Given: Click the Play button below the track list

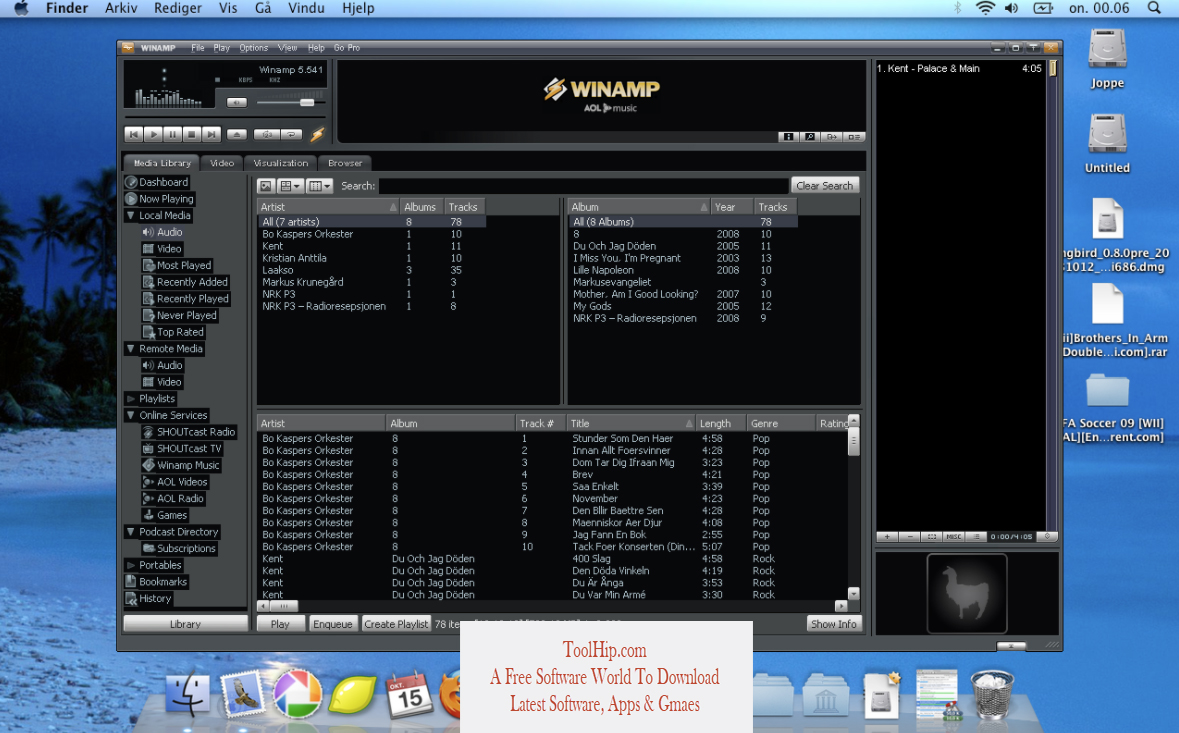Looking at the screenshot, I should click(x=280, y=624).
